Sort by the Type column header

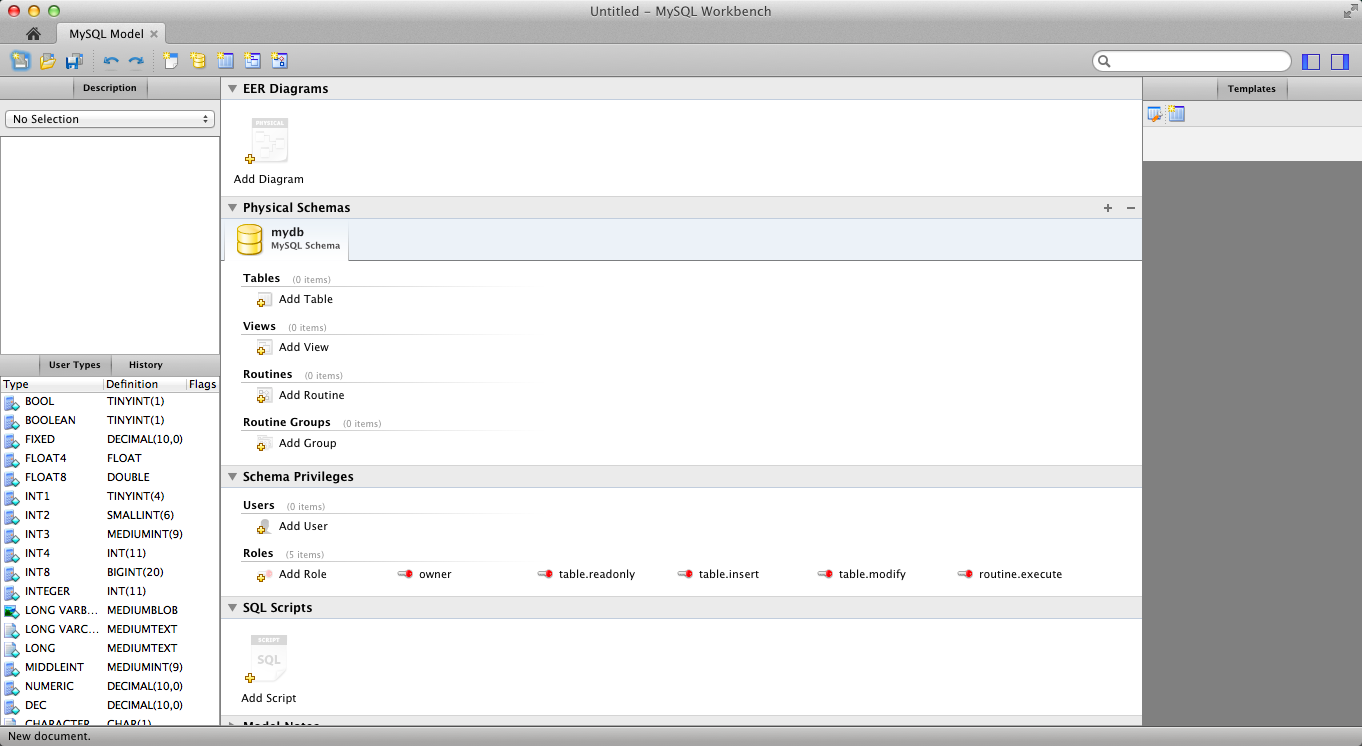click(51, 384)
